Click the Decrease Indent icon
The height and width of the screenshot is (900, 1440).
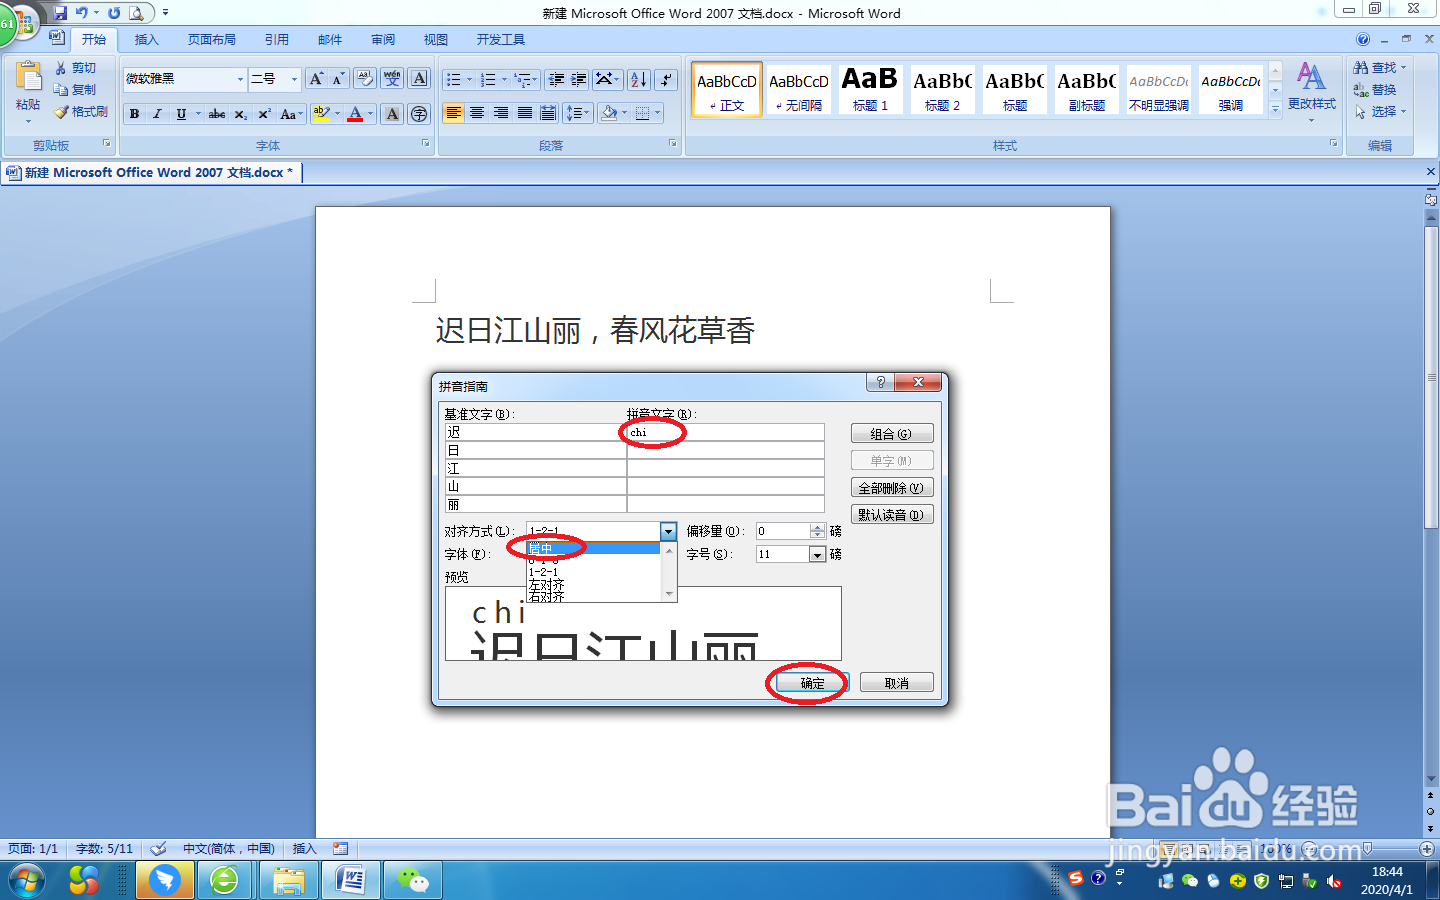[x=557, y=79]
